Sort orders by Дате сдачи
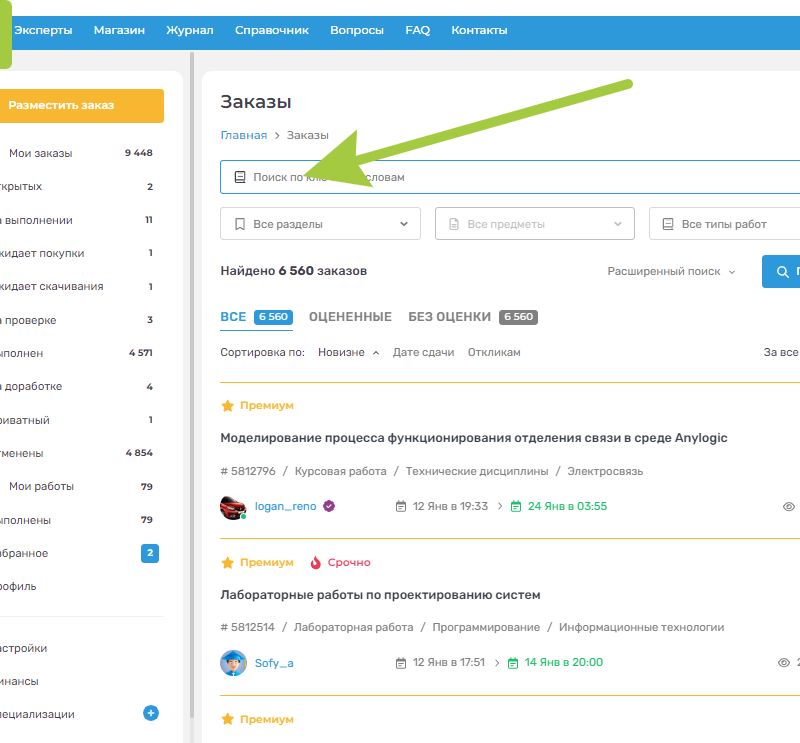The image size is (800, 743). point(423,352)
